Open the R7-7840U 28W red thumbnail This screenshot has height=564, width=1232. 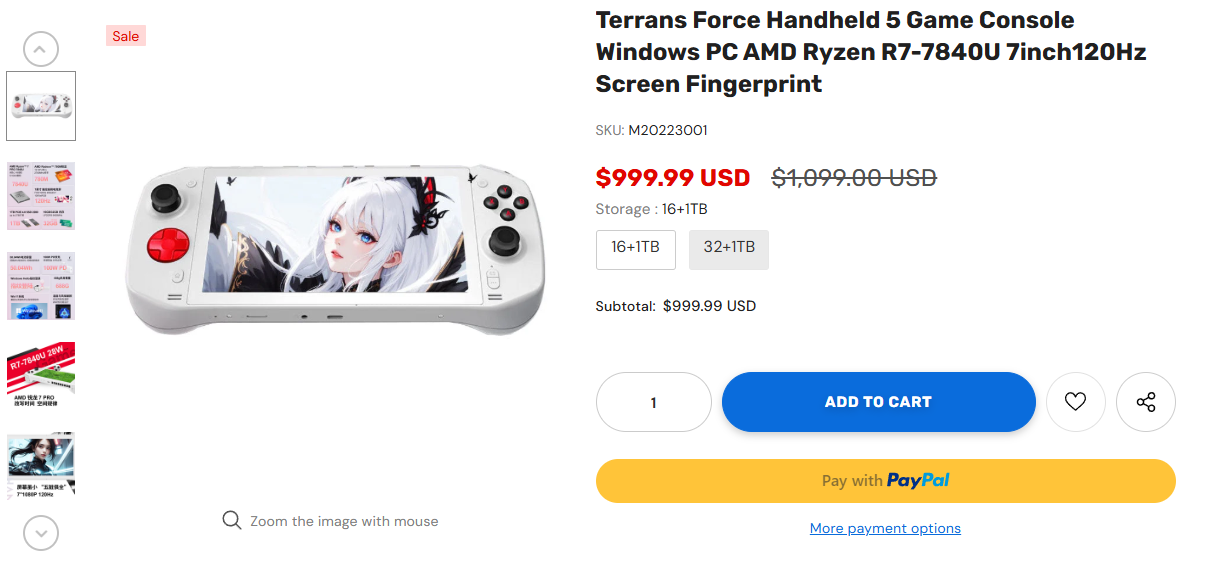[41, 375]
